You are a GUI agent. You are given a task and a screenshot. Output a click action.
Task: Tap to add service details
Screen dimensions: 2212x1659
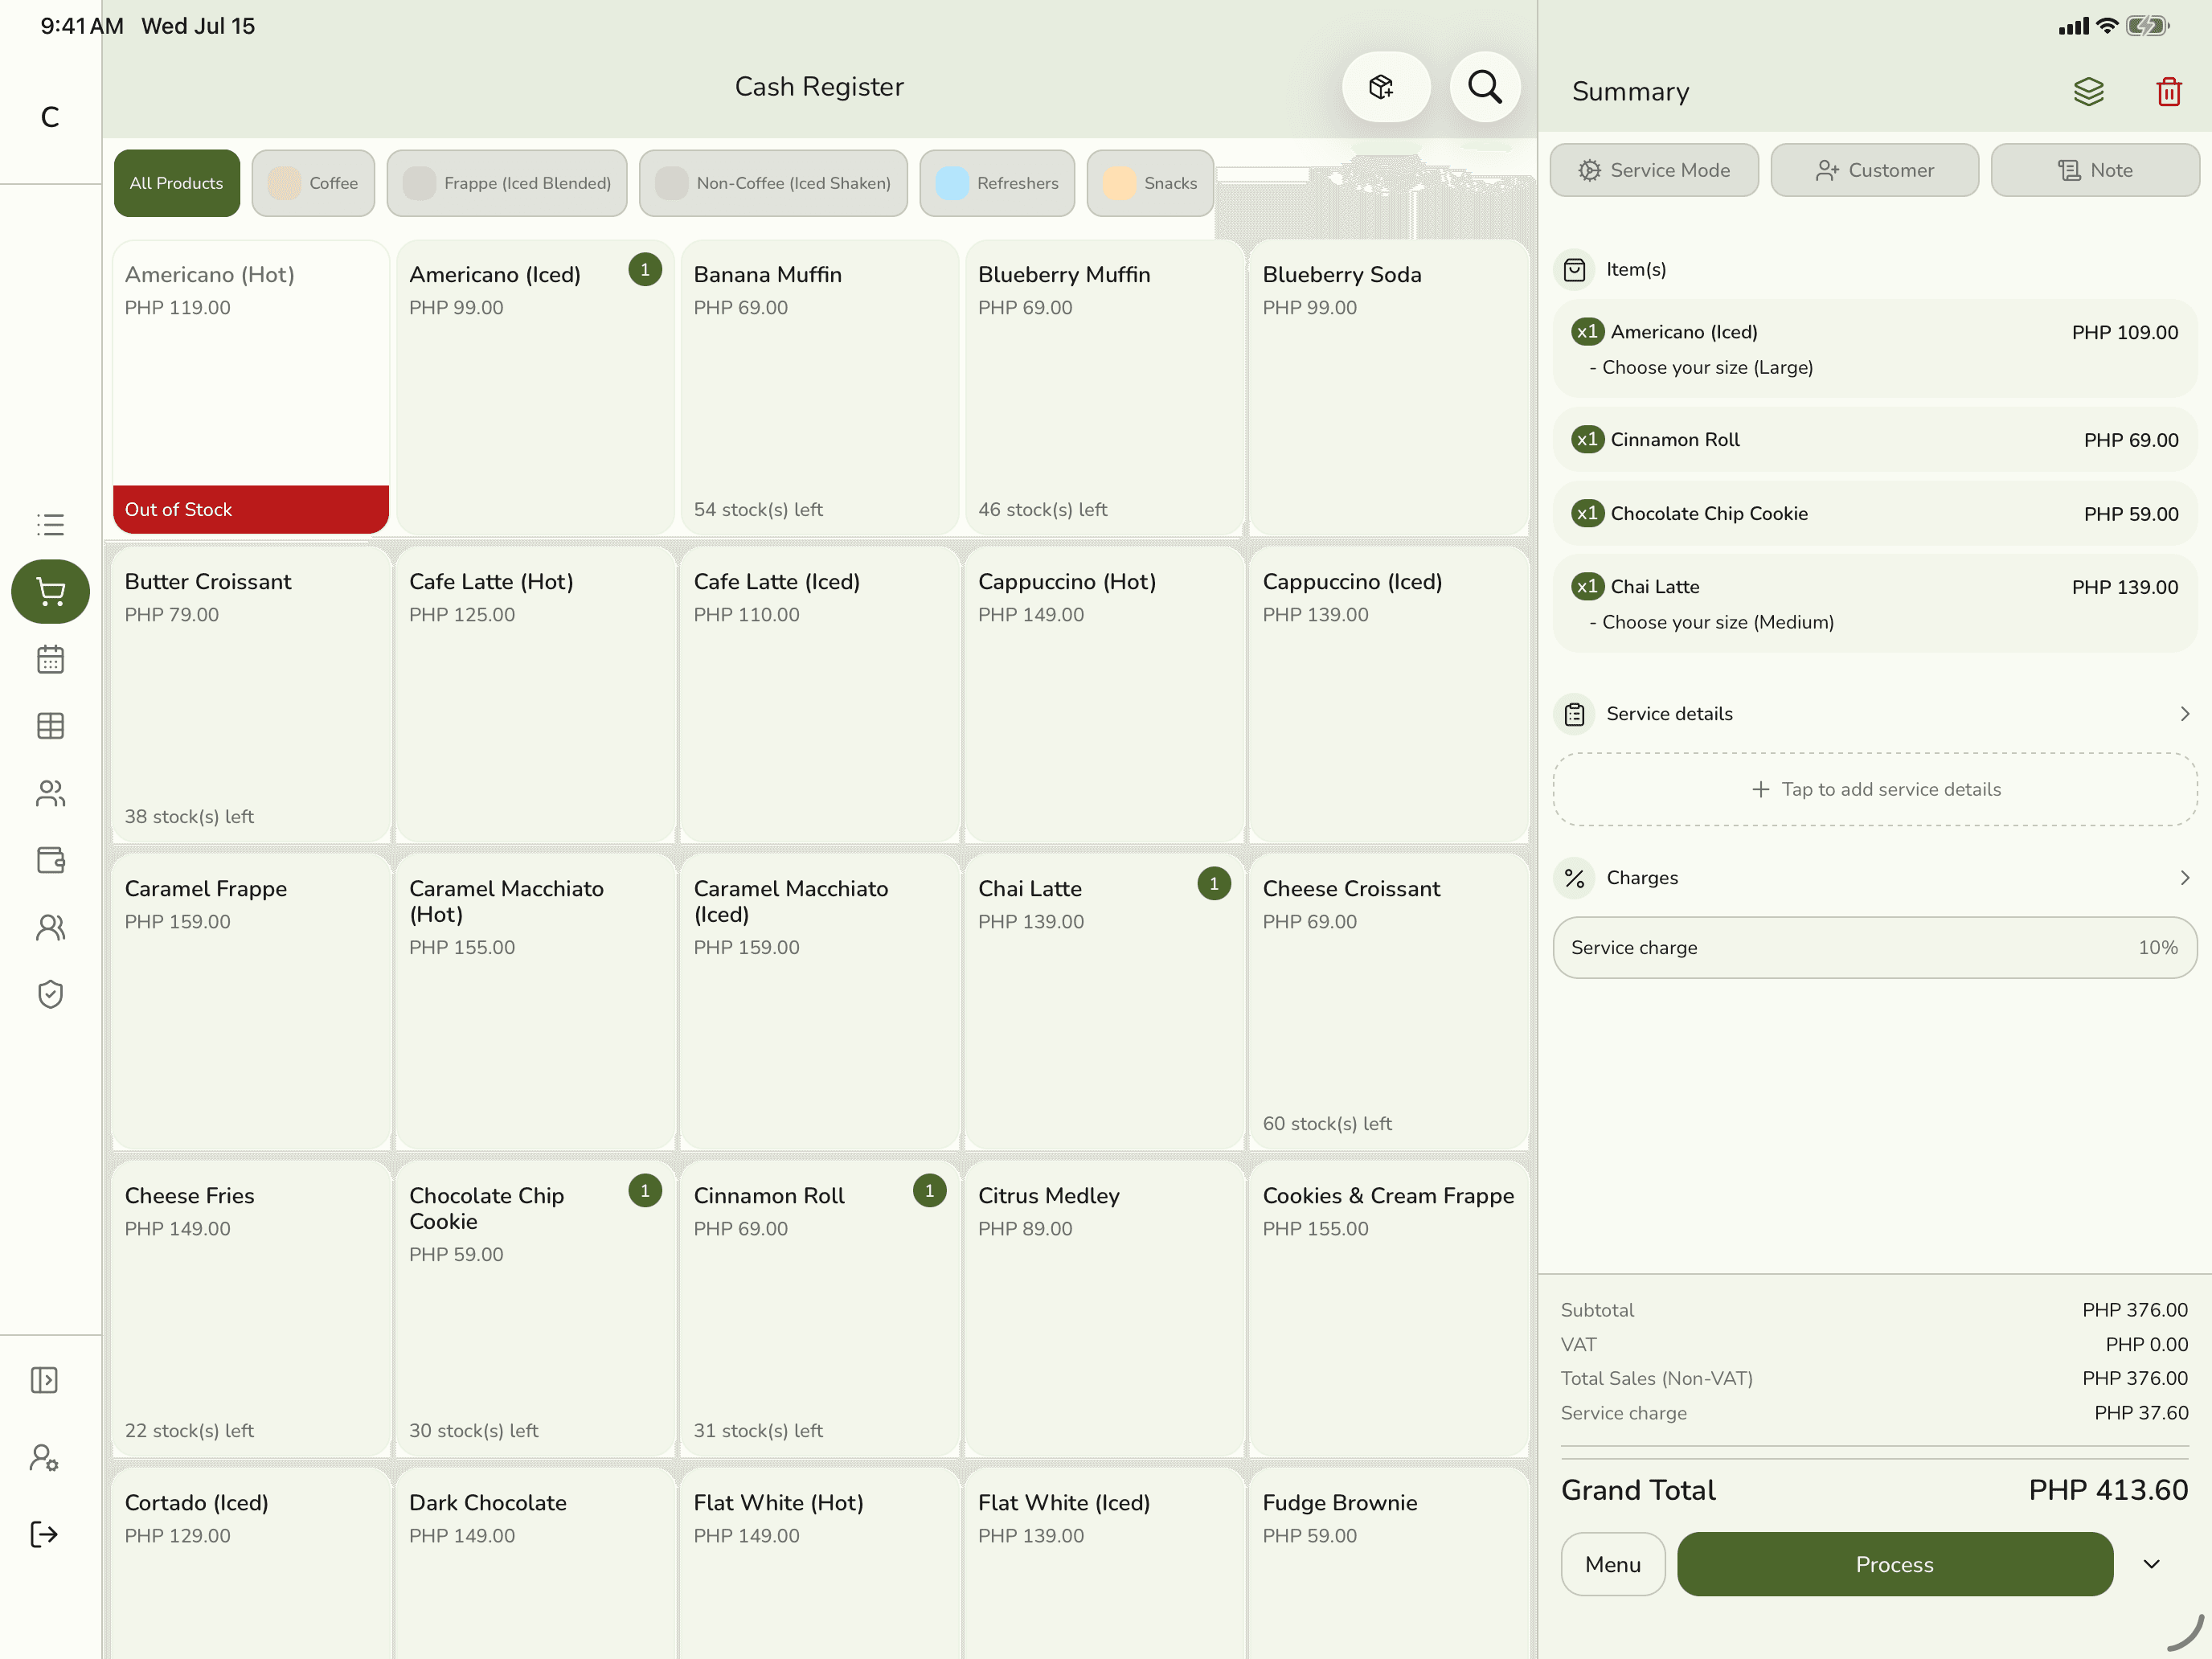pos(1874,789)
